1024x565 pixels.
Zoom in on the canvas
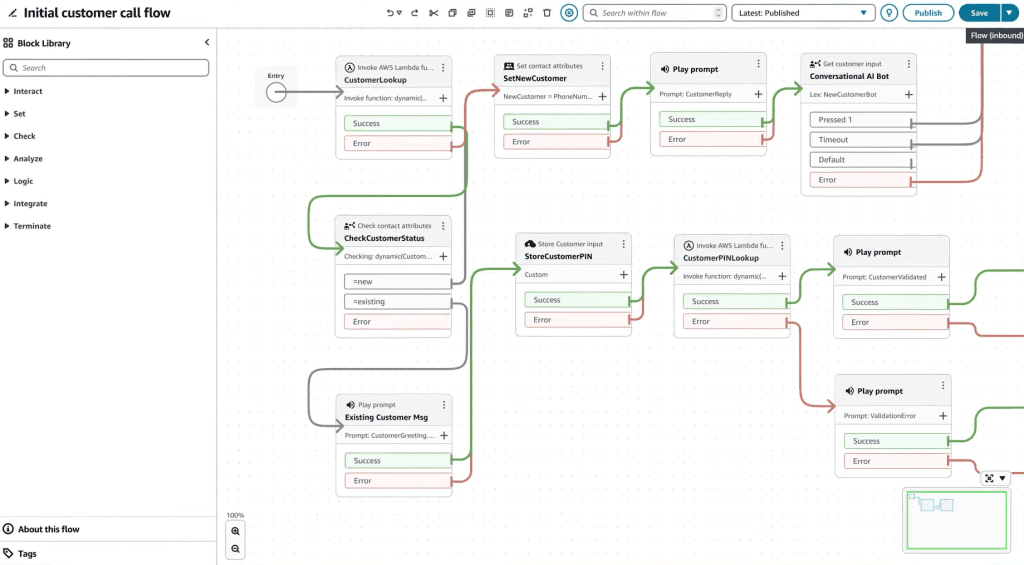pos(235,531)
